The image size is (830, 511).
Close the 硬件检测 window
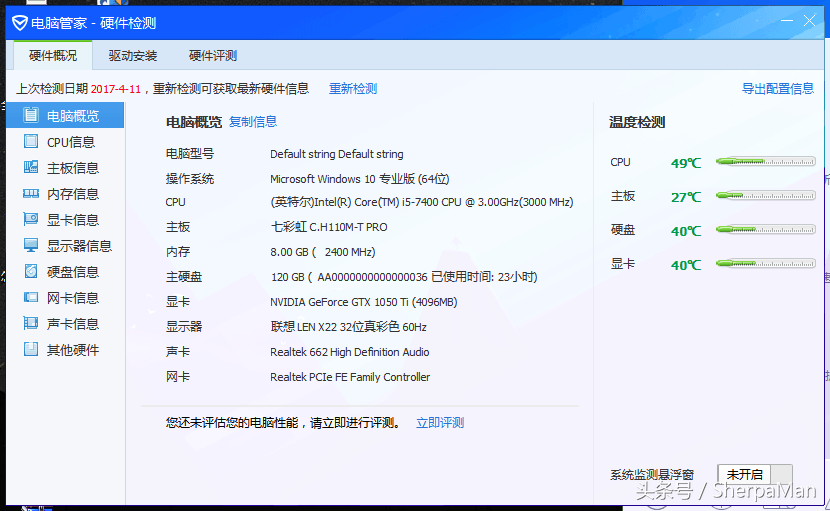click(809, 21)
